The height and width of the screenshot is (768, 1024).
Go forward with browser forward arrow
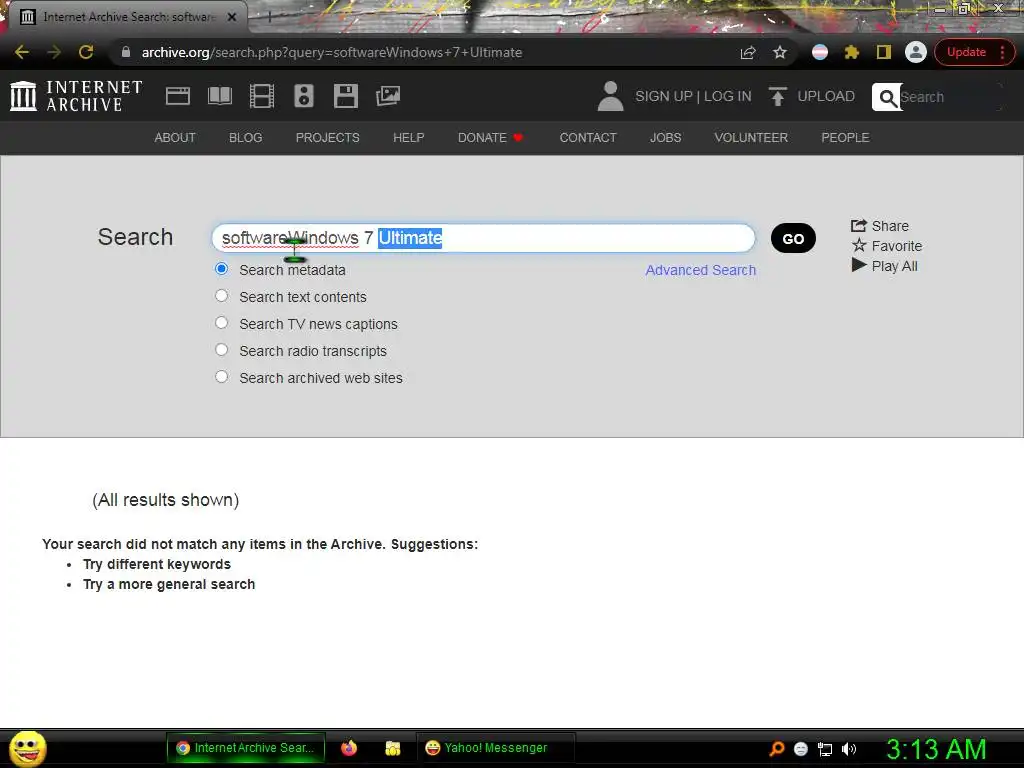54,52
